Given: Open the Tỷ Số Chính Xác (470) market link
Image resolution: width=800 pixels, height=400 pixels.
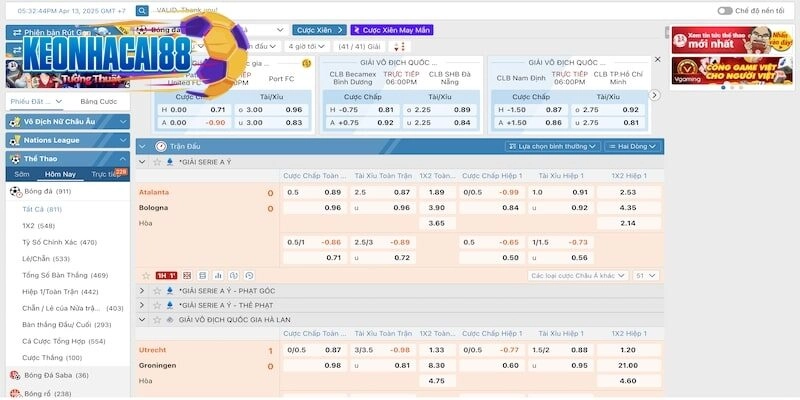Looking at the screenshot, I should [59, 242].
